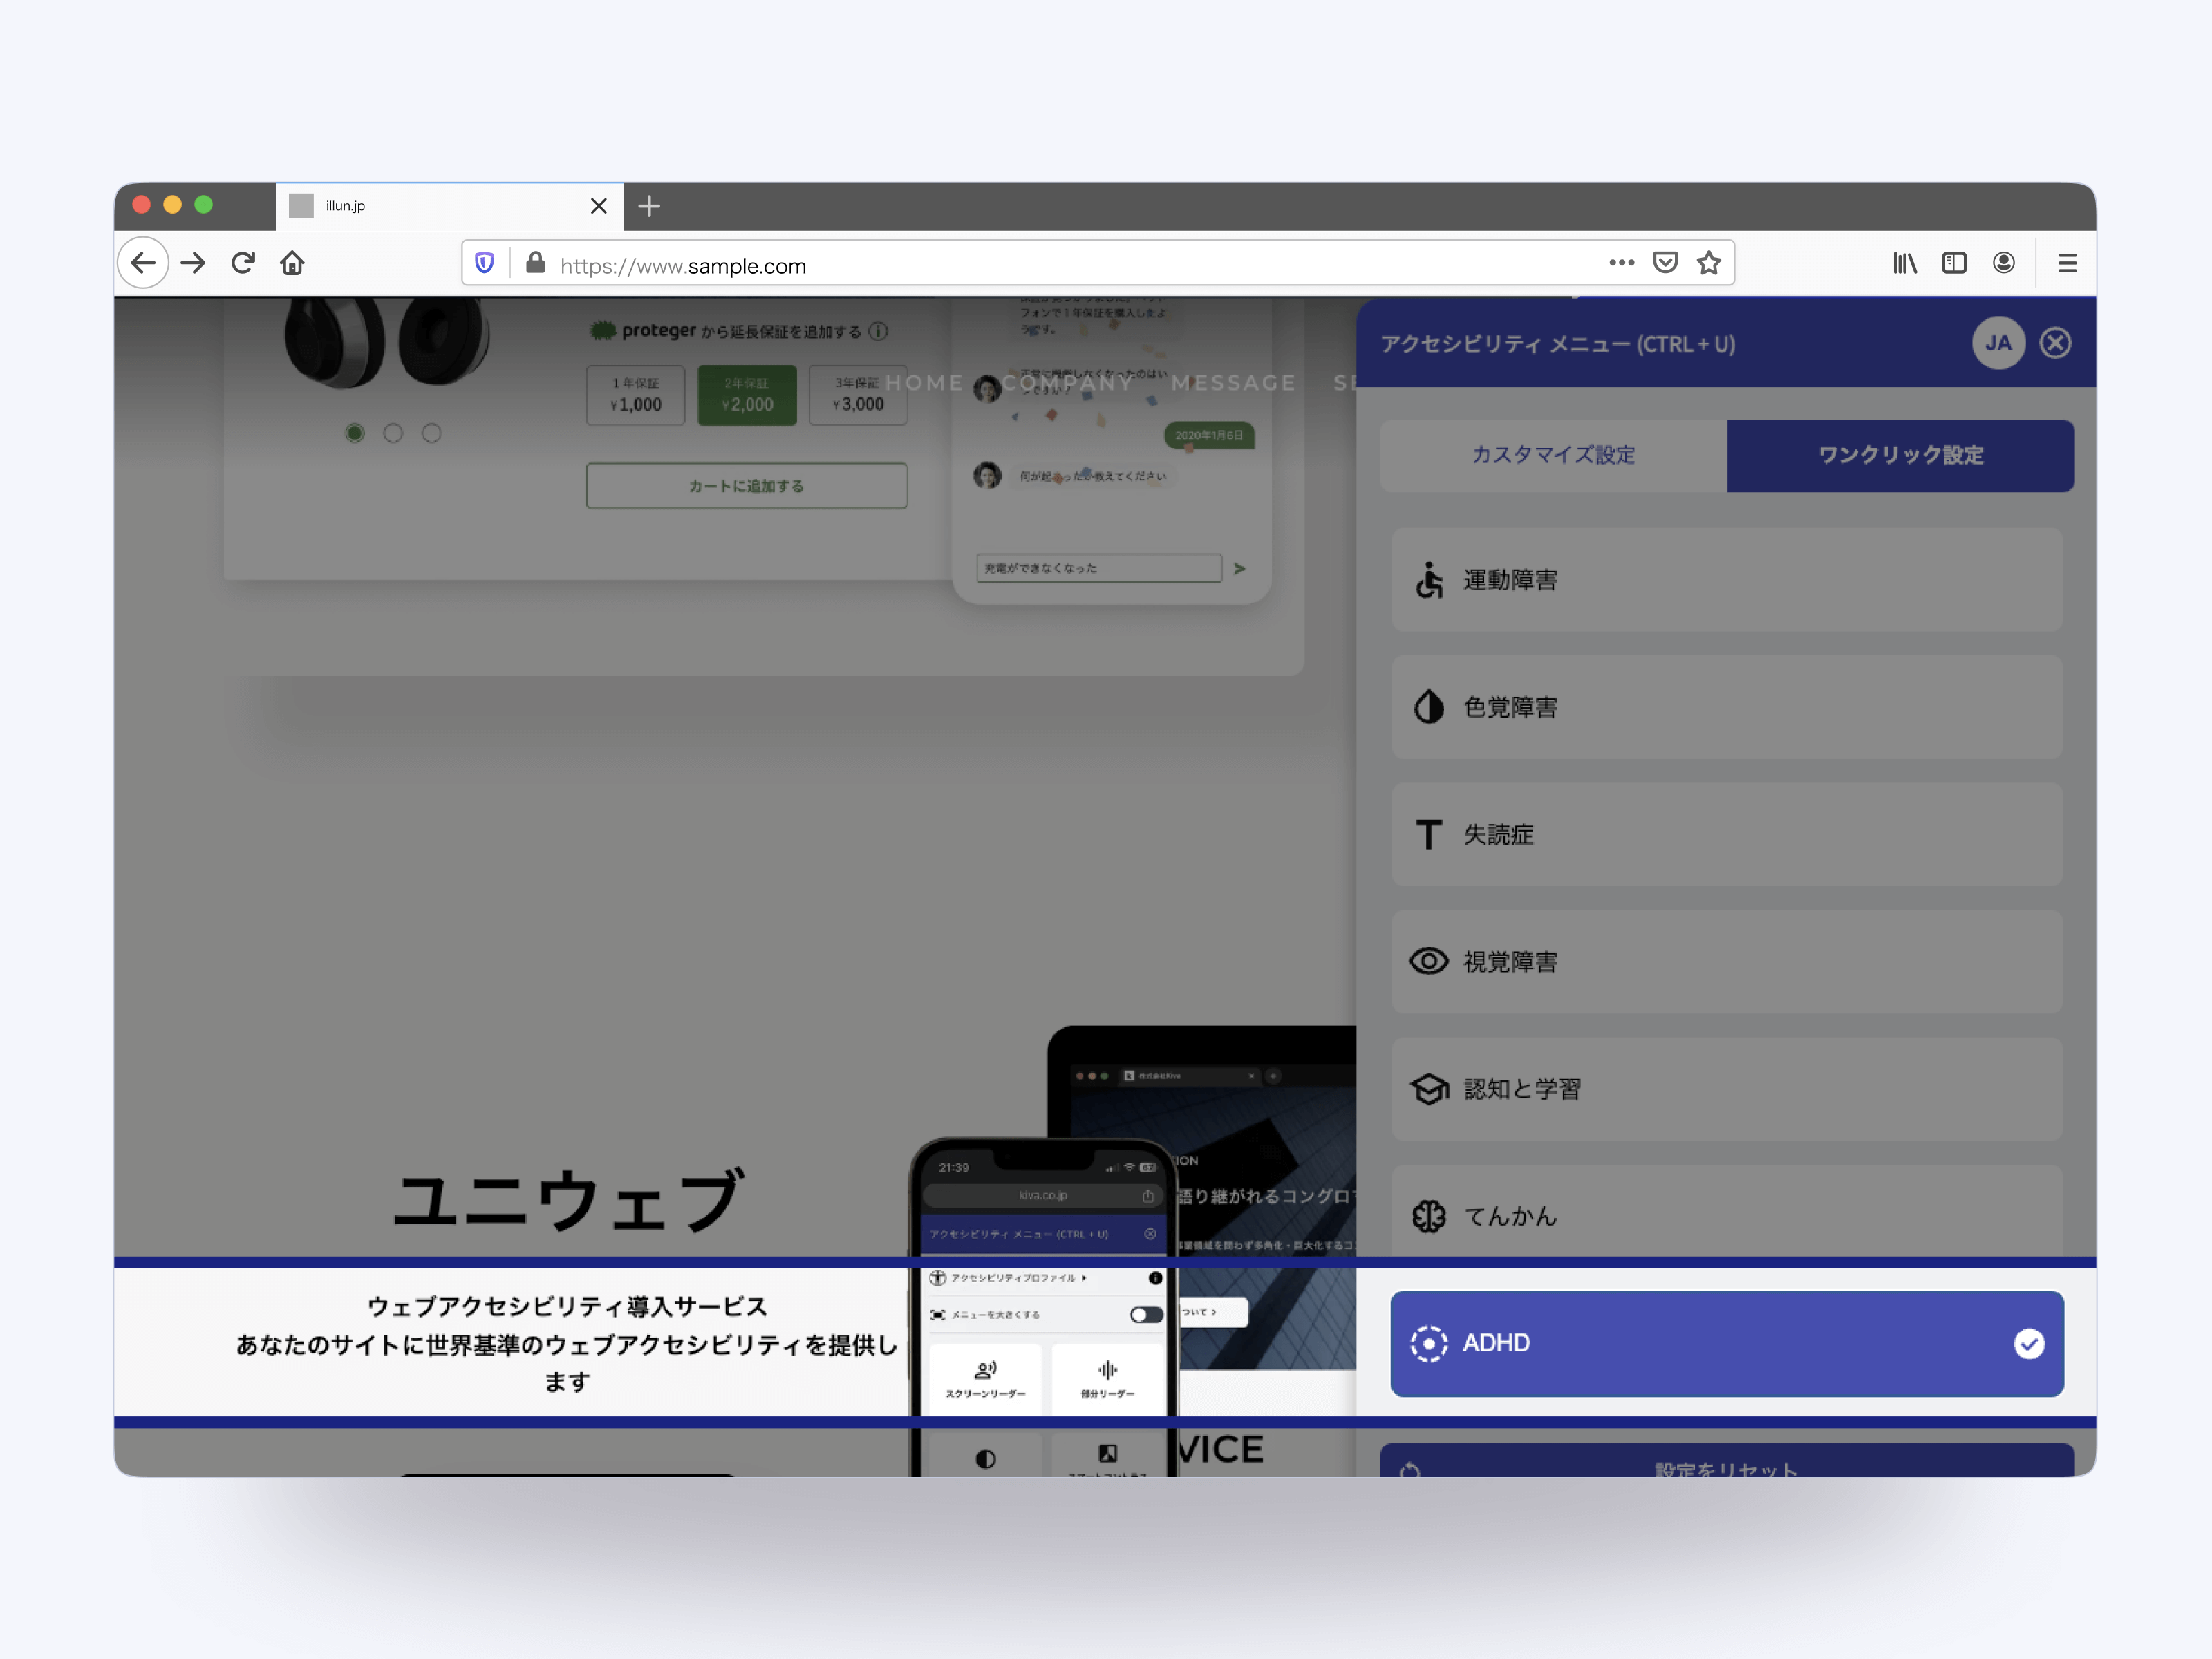Click the 2020年1月6日 date badge in chat
The height and width of the screenshot is (1659, 2212).
[x=1209, y=435]
